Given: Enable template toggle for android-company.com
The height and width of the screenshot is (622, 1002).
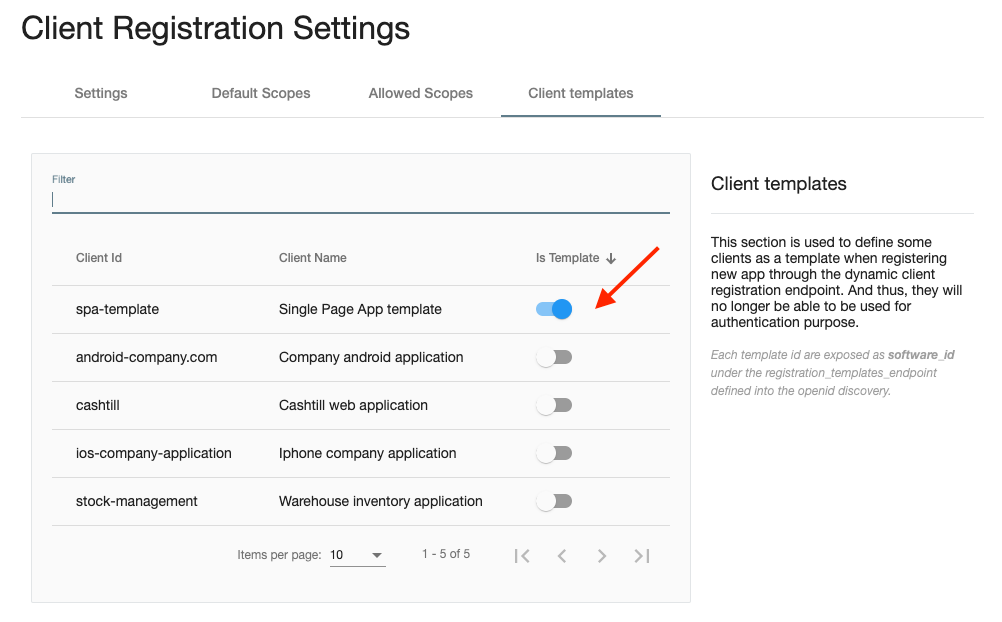Looking at the screenshot, I should [x=554, y=357].
